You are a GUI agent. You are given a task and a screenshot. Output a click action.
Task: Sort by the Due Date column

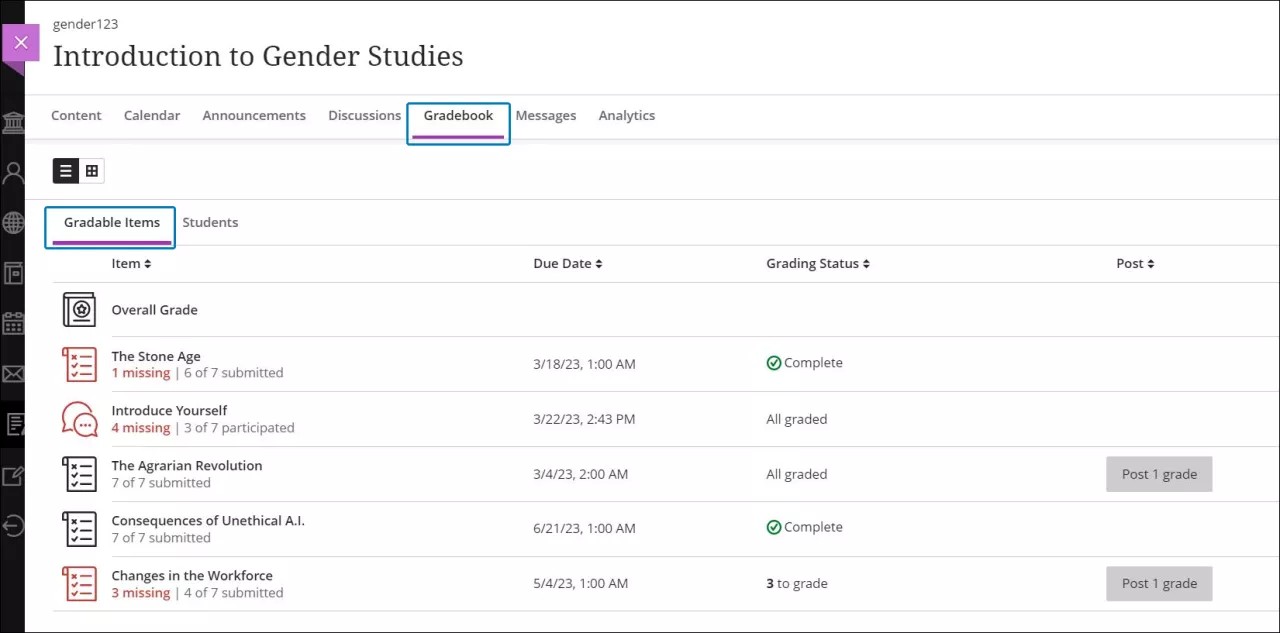[x=567, y=263]
